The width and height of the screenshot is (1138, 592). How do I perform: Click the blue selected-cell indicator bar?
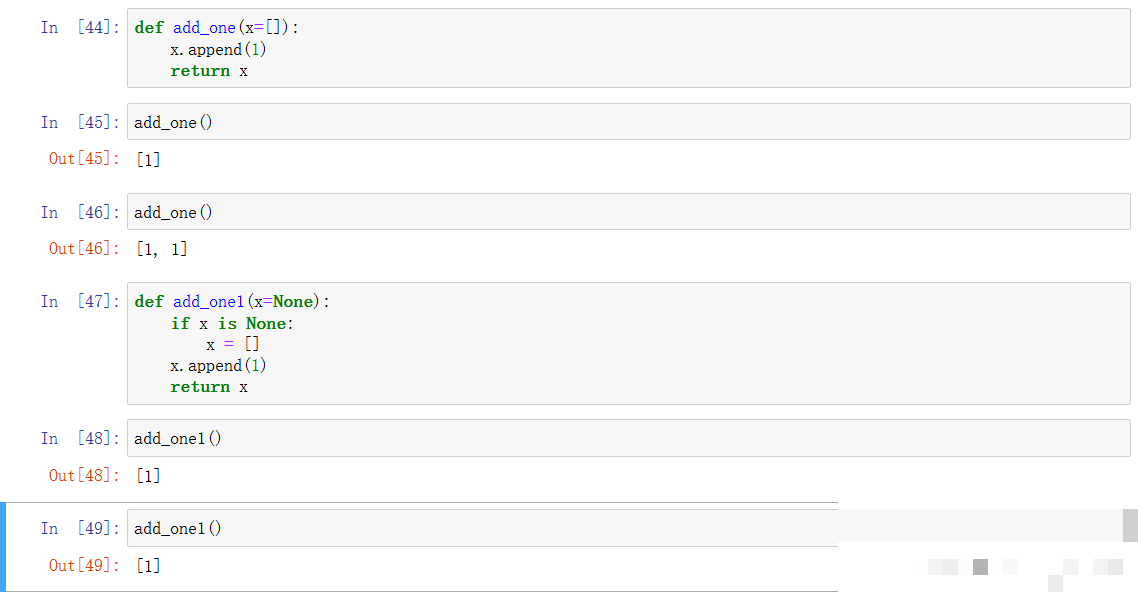click(3, 546)
